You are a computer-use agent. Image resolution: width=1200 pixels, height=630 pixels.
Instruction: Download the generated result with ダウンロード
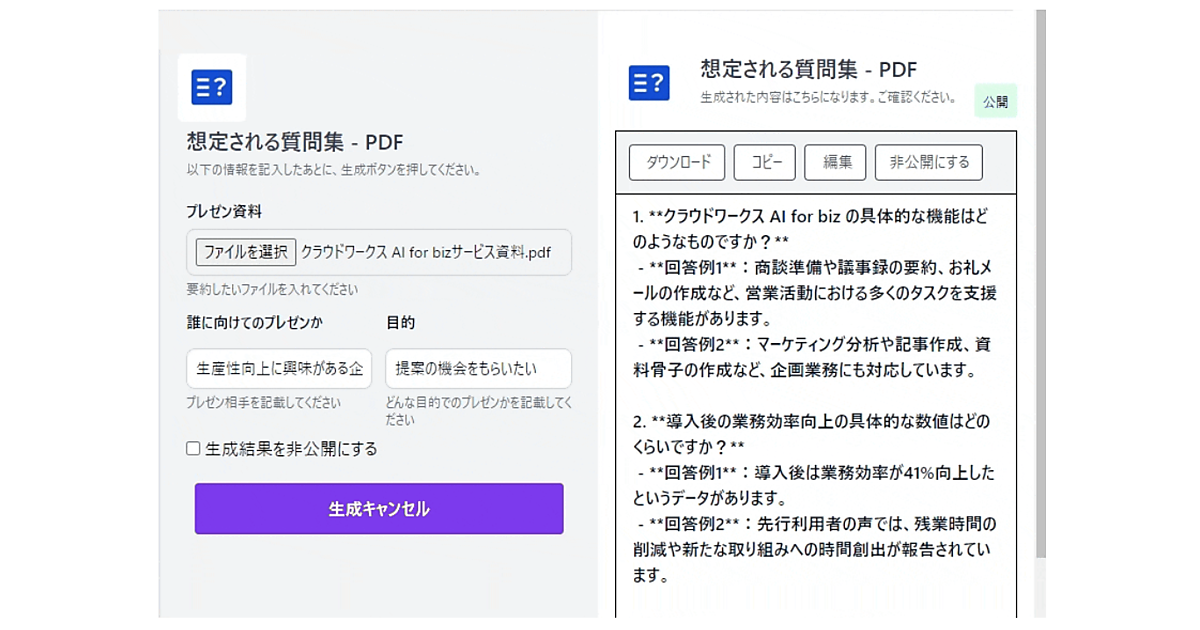pyautogui.click(x=678, y=162)
